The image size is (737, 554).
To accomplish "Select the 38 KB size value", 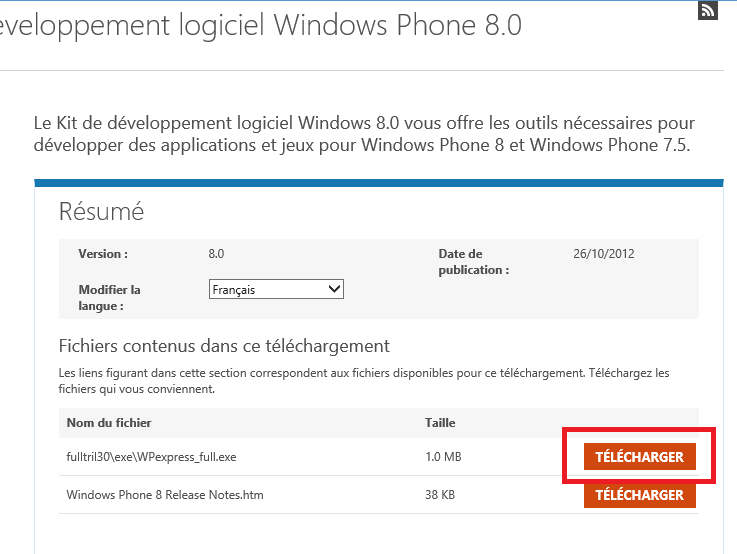I will [x=440, y=495].
